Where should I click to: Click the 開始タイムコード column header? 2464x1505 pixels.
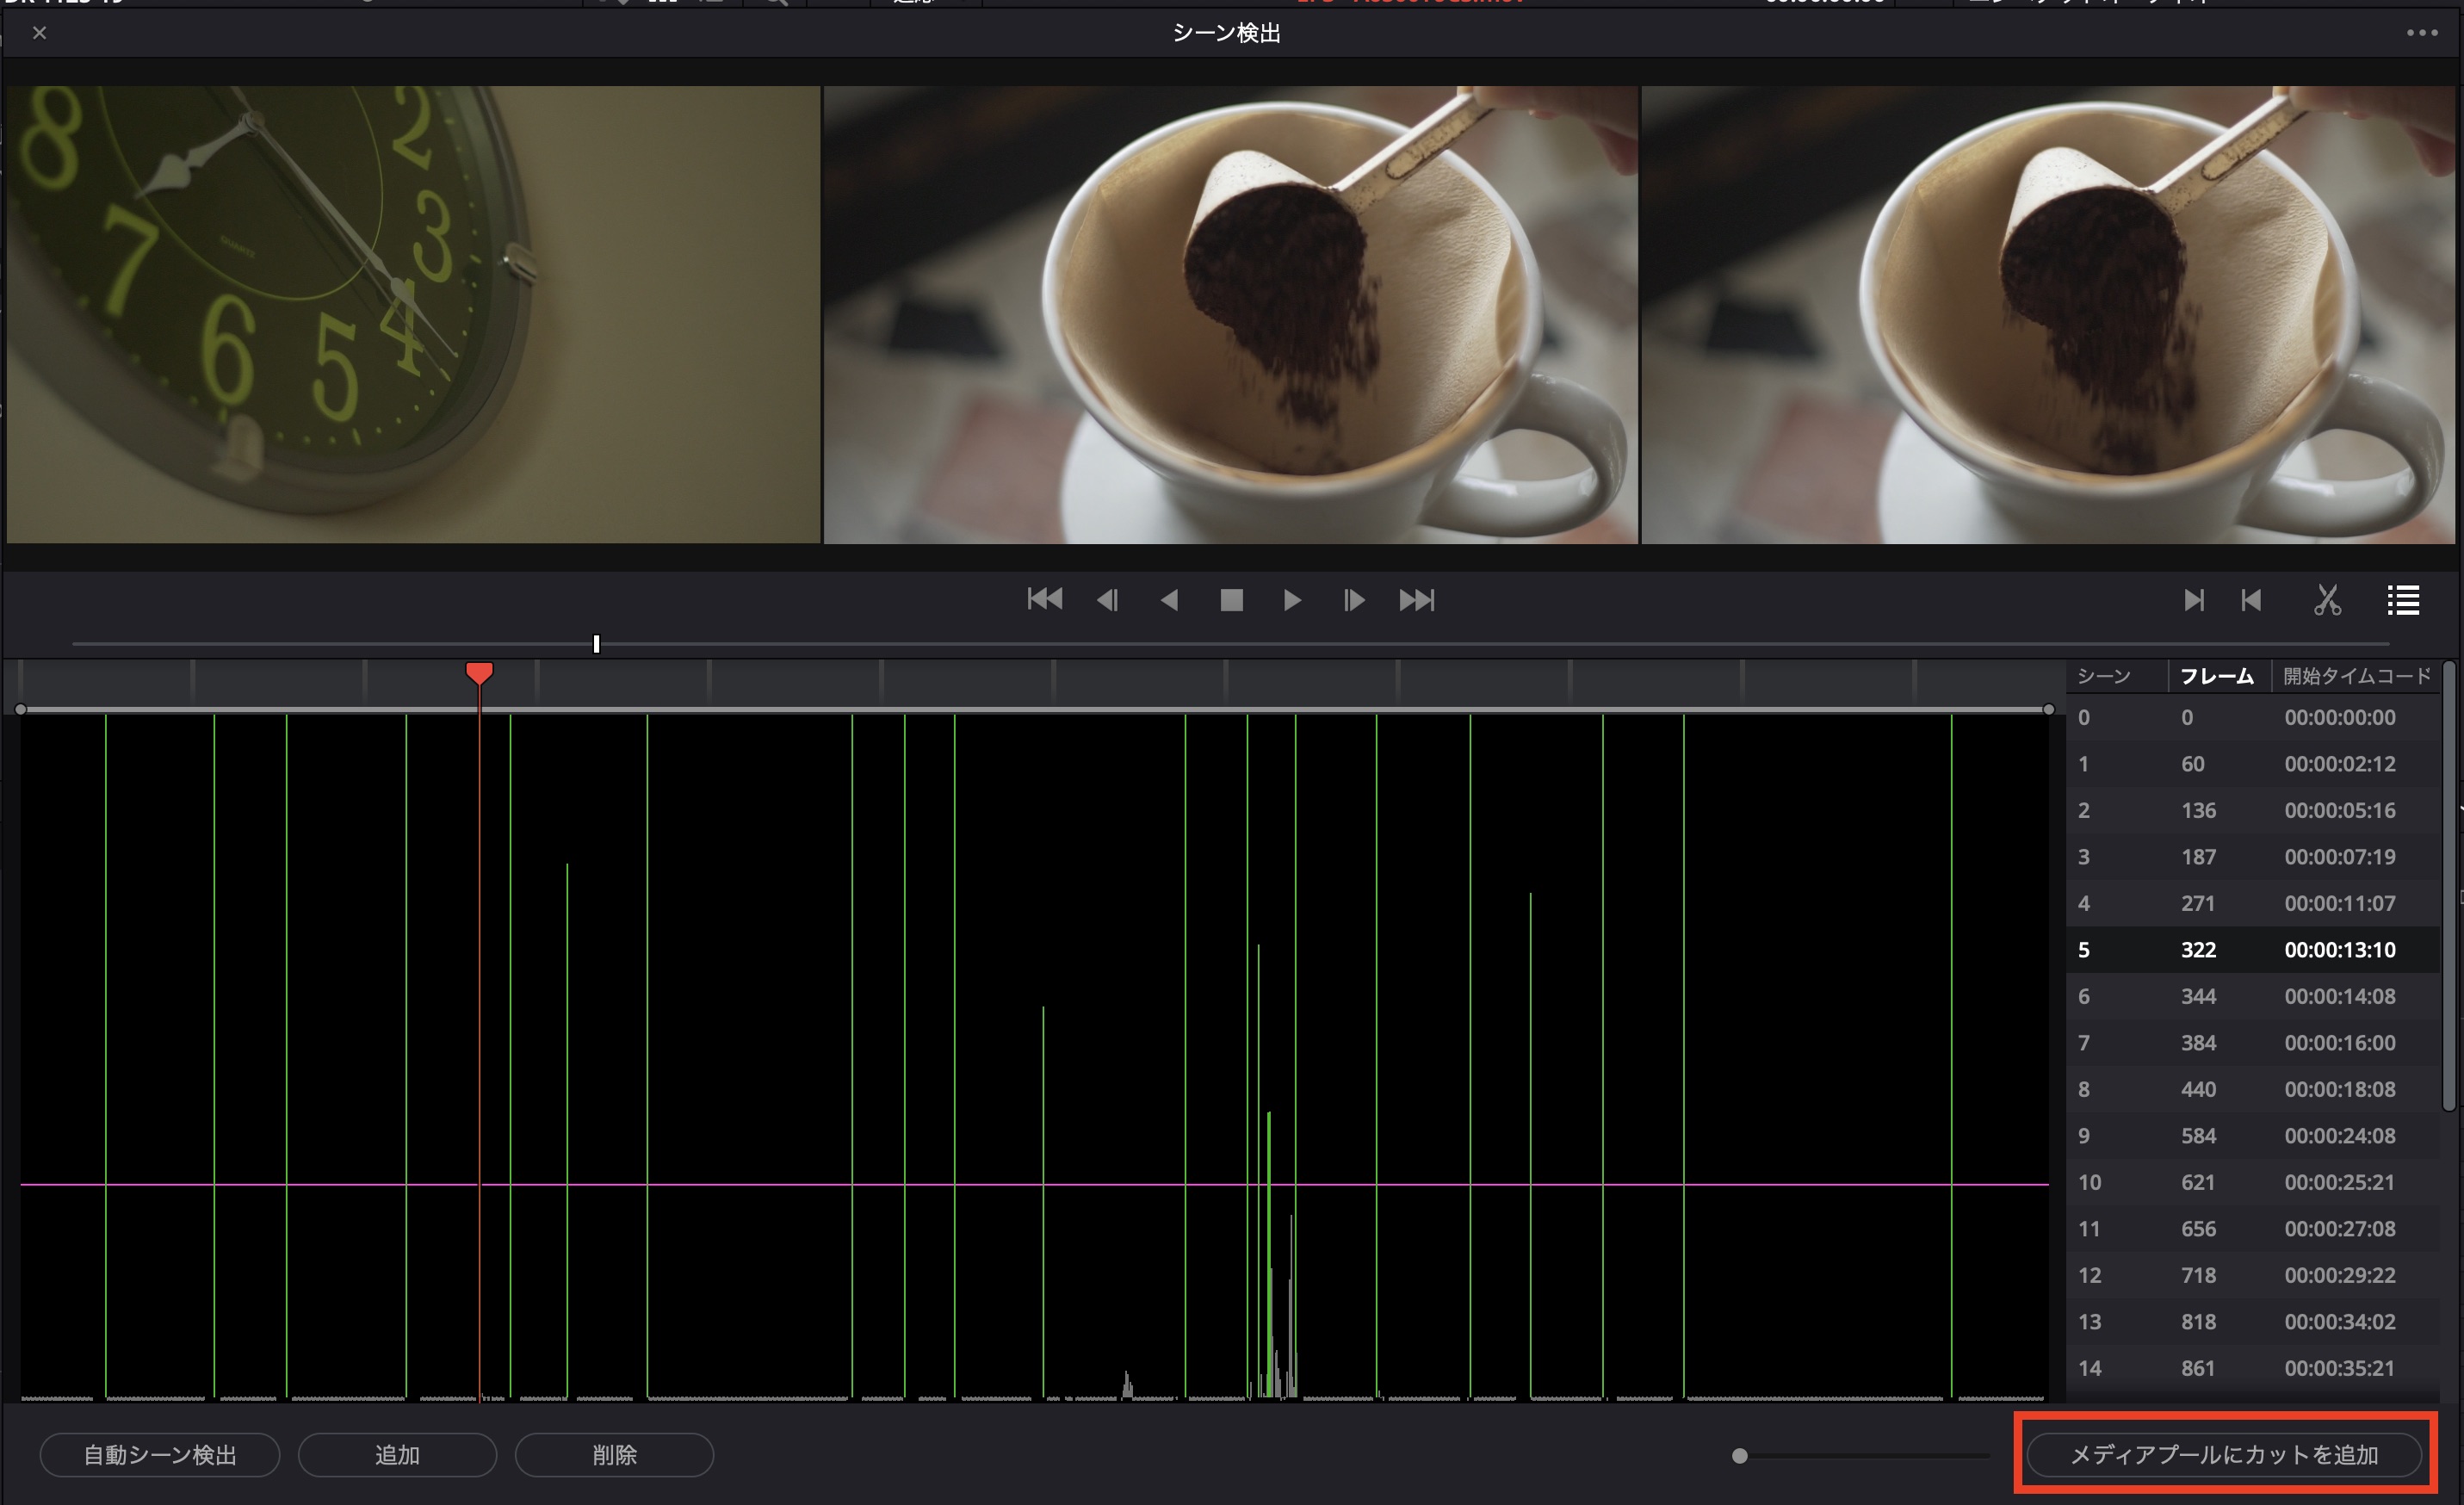click(x=2356, y=677)
